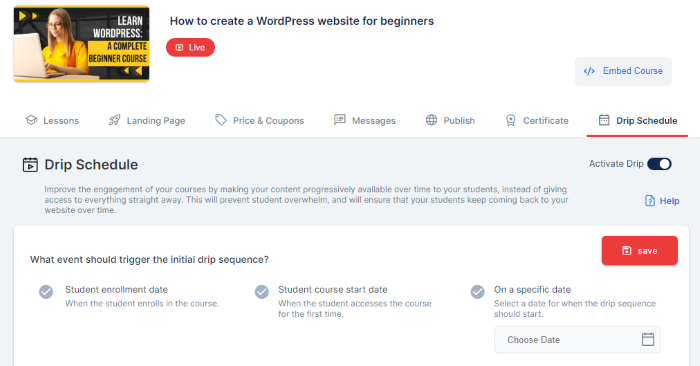Select Student course start date option
Image resolution: width=700 pixels, height=366 pixels.
[262, 292]
